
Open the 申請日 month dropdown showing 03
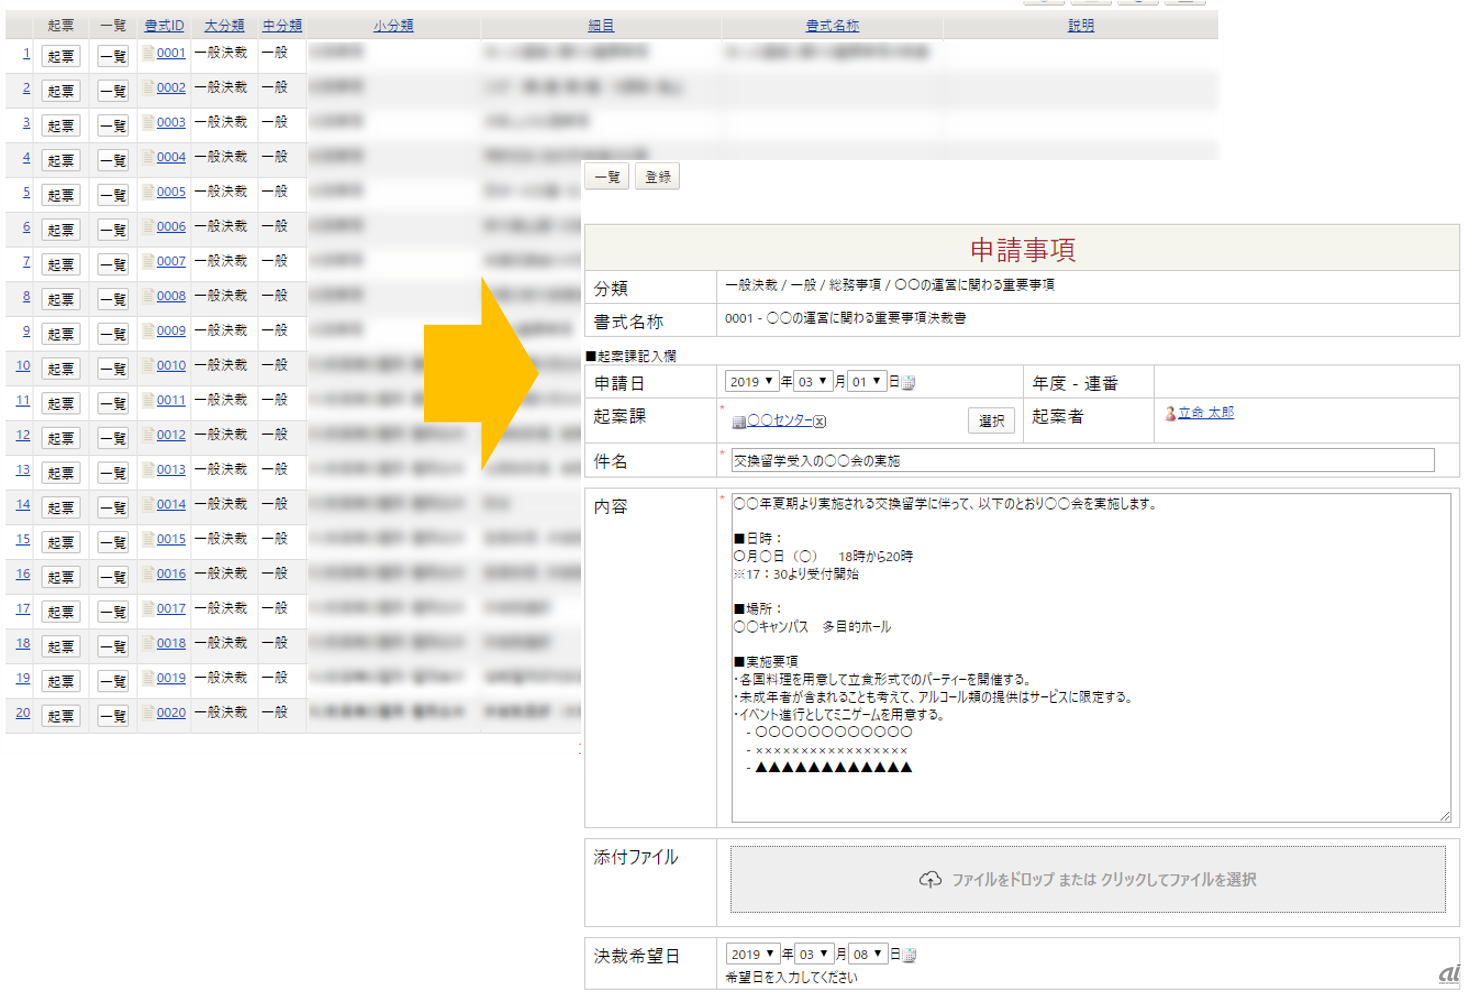coord(812,381)
